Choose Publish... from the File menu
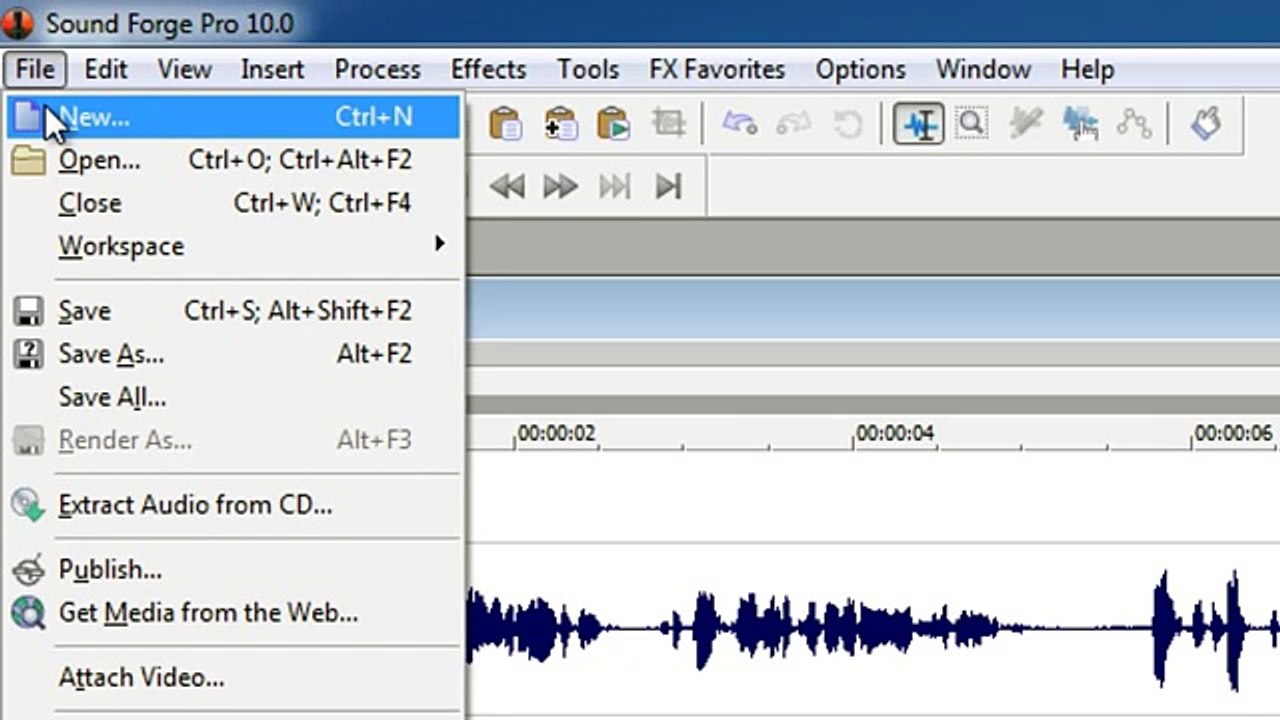 pyautogui.click(x=232, y=570)
